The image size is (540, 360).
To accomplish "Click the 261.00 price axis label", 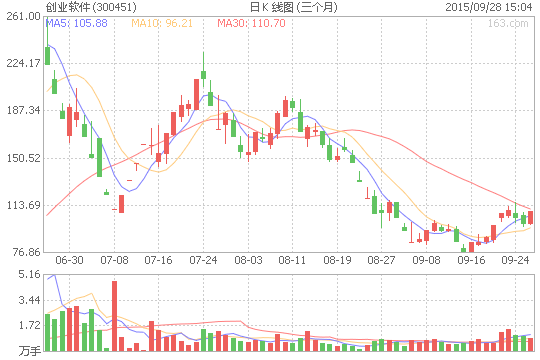I will tap(23, 16).
